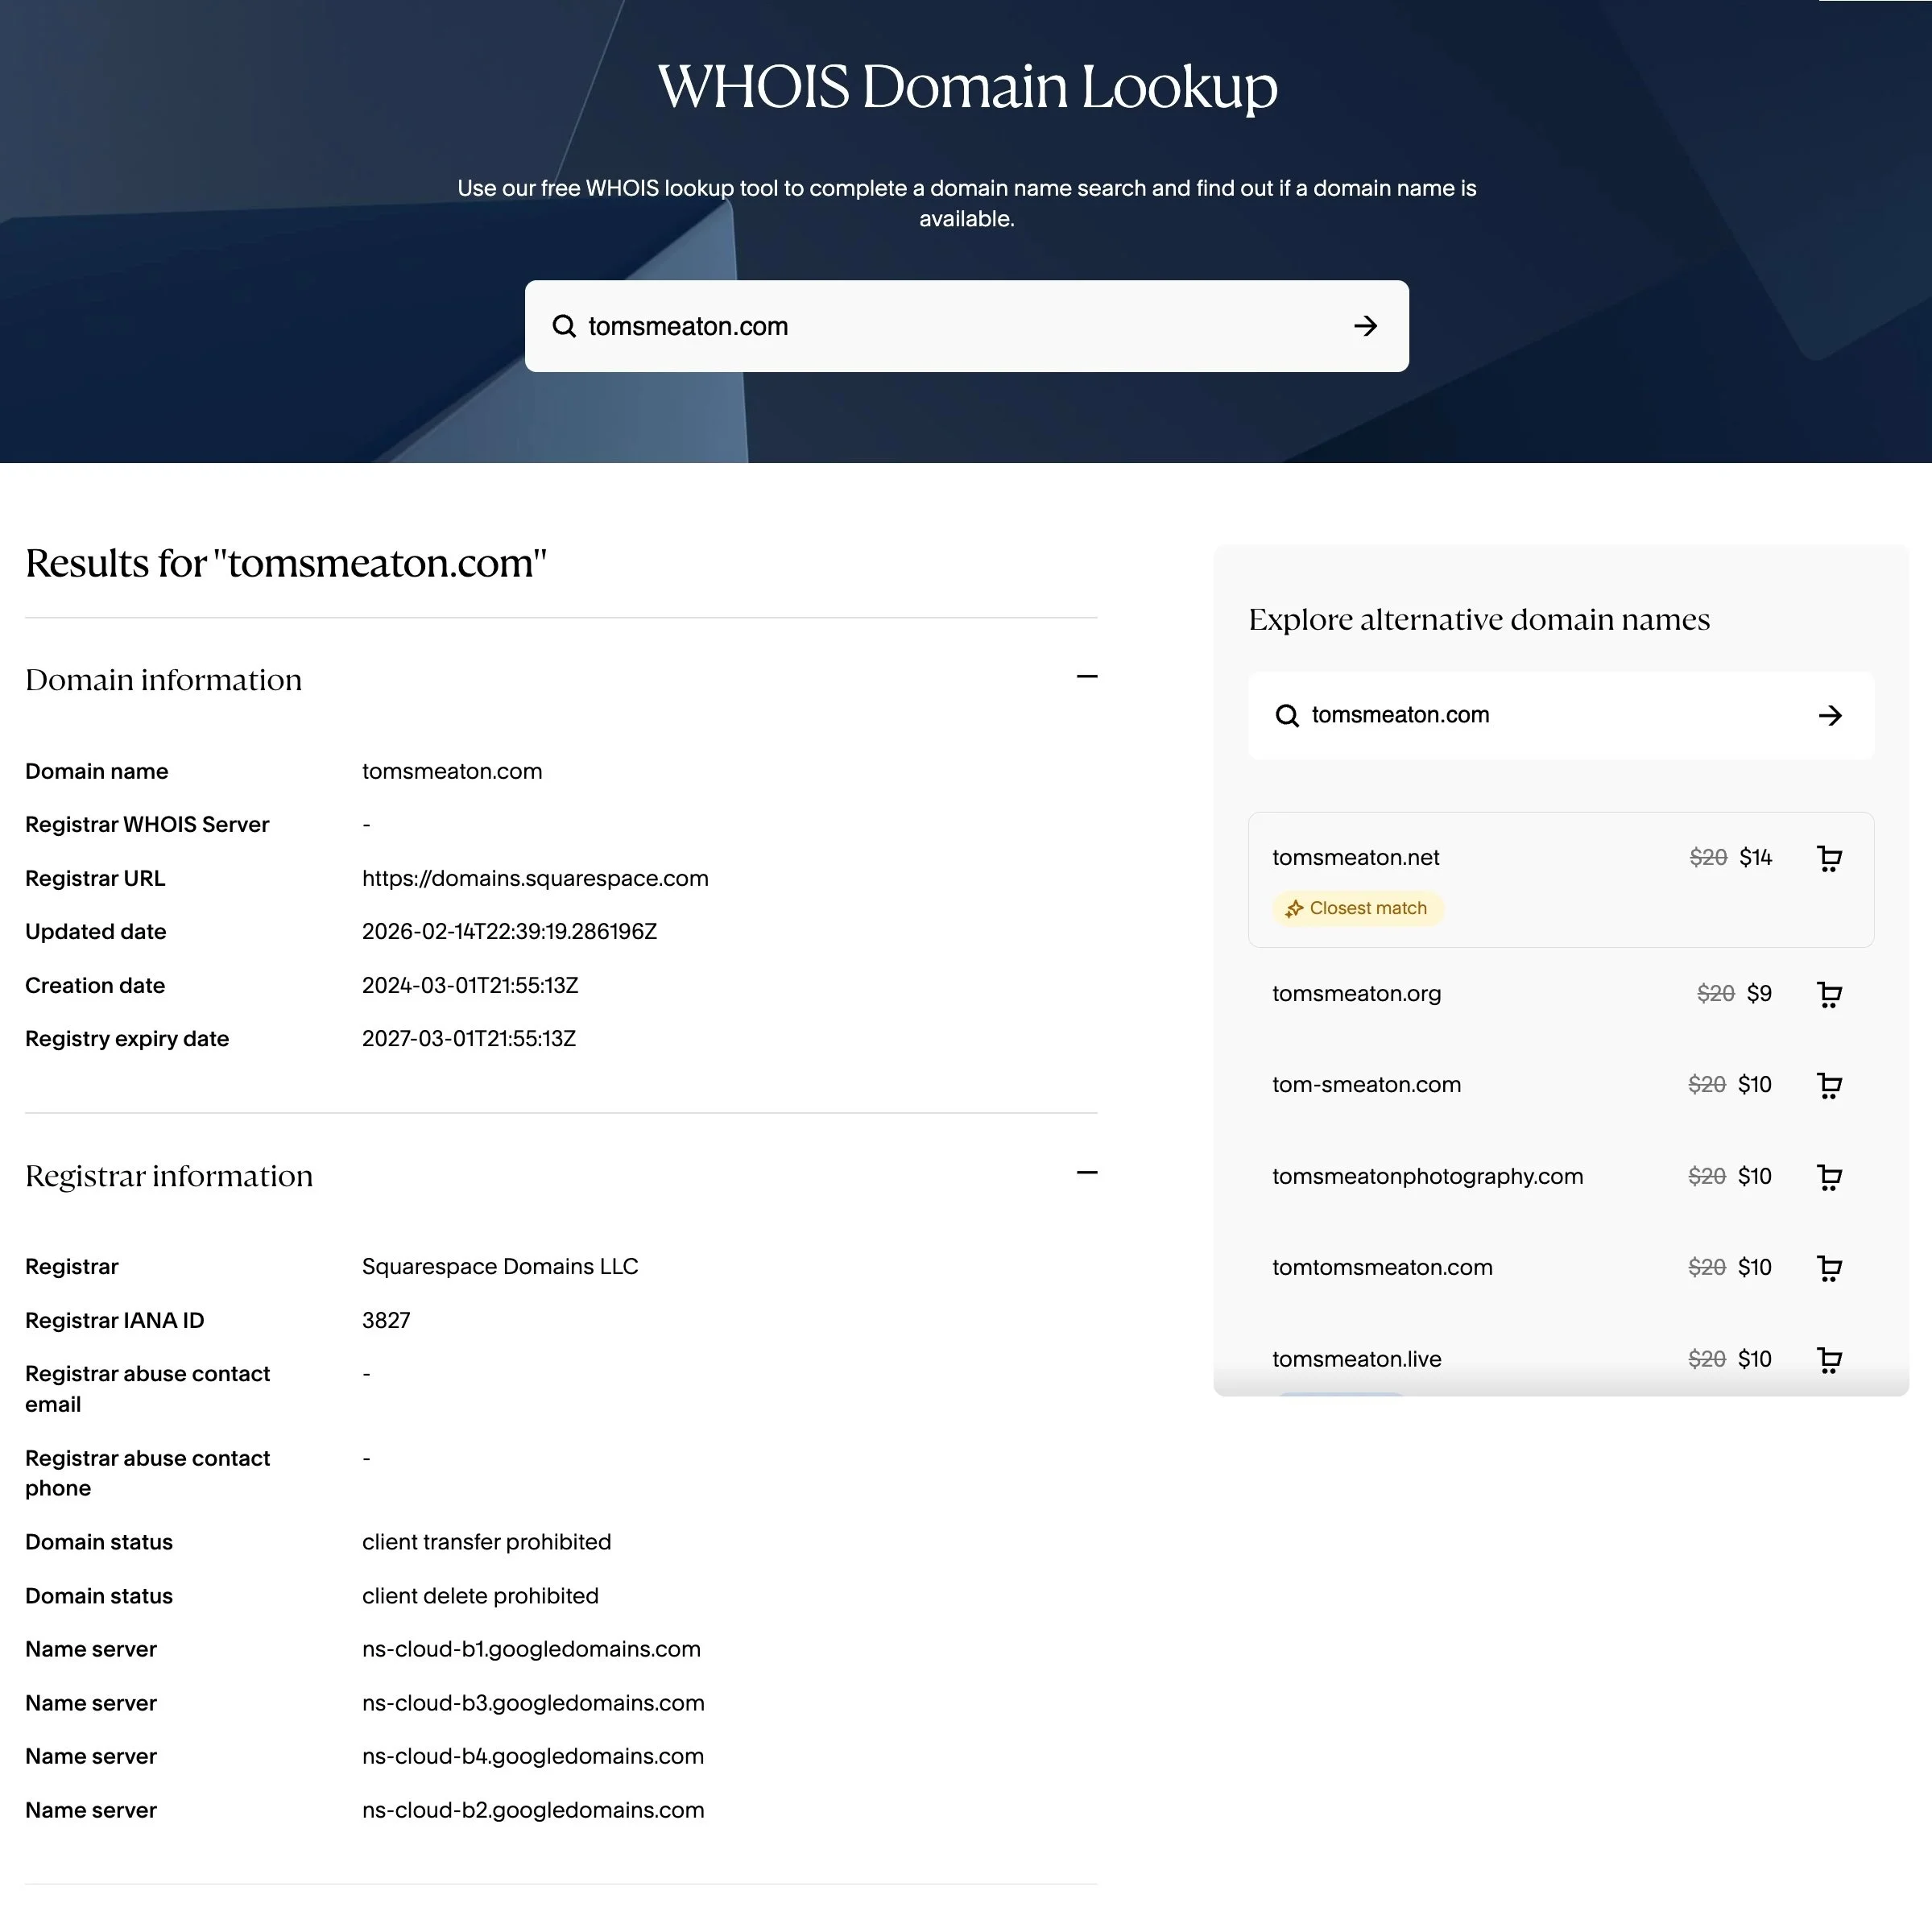Click the client delete prohibited status
This screenshot has width=1932, height=1932.
pos(480,1596)
